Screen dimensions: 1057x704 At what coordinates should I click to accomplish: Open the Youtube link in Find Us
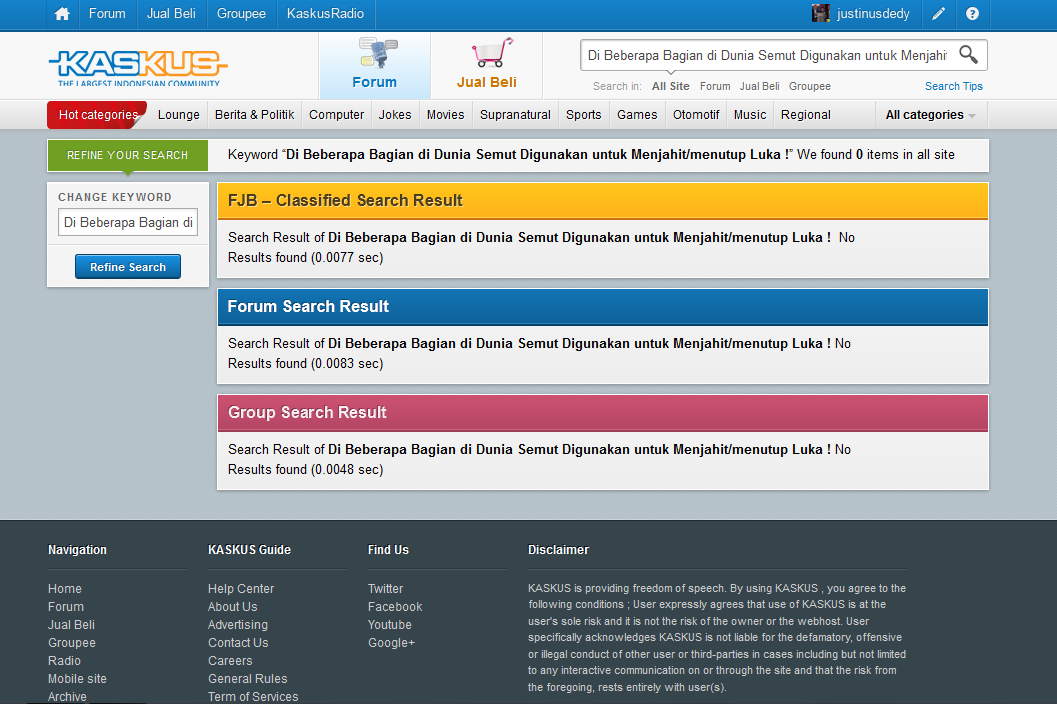tap(390, 625)
